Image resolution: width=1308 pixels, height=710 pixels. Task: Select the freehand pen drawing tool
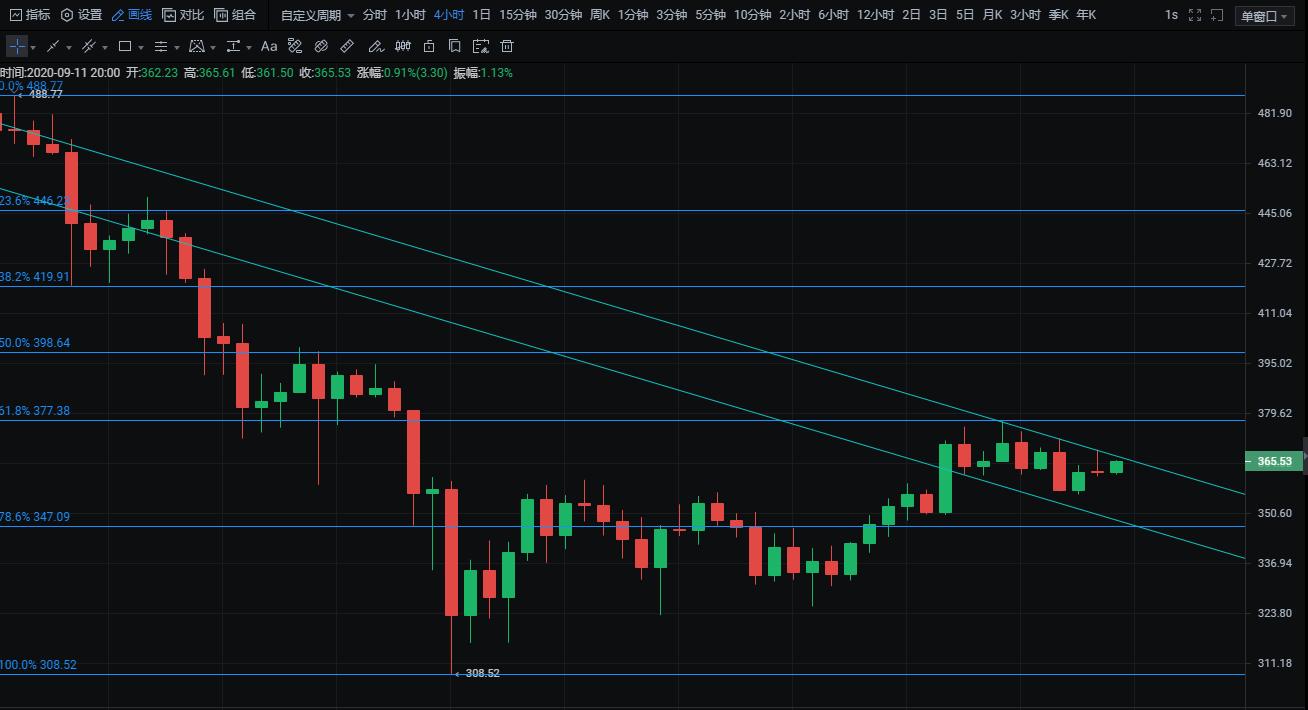(375, 46)
